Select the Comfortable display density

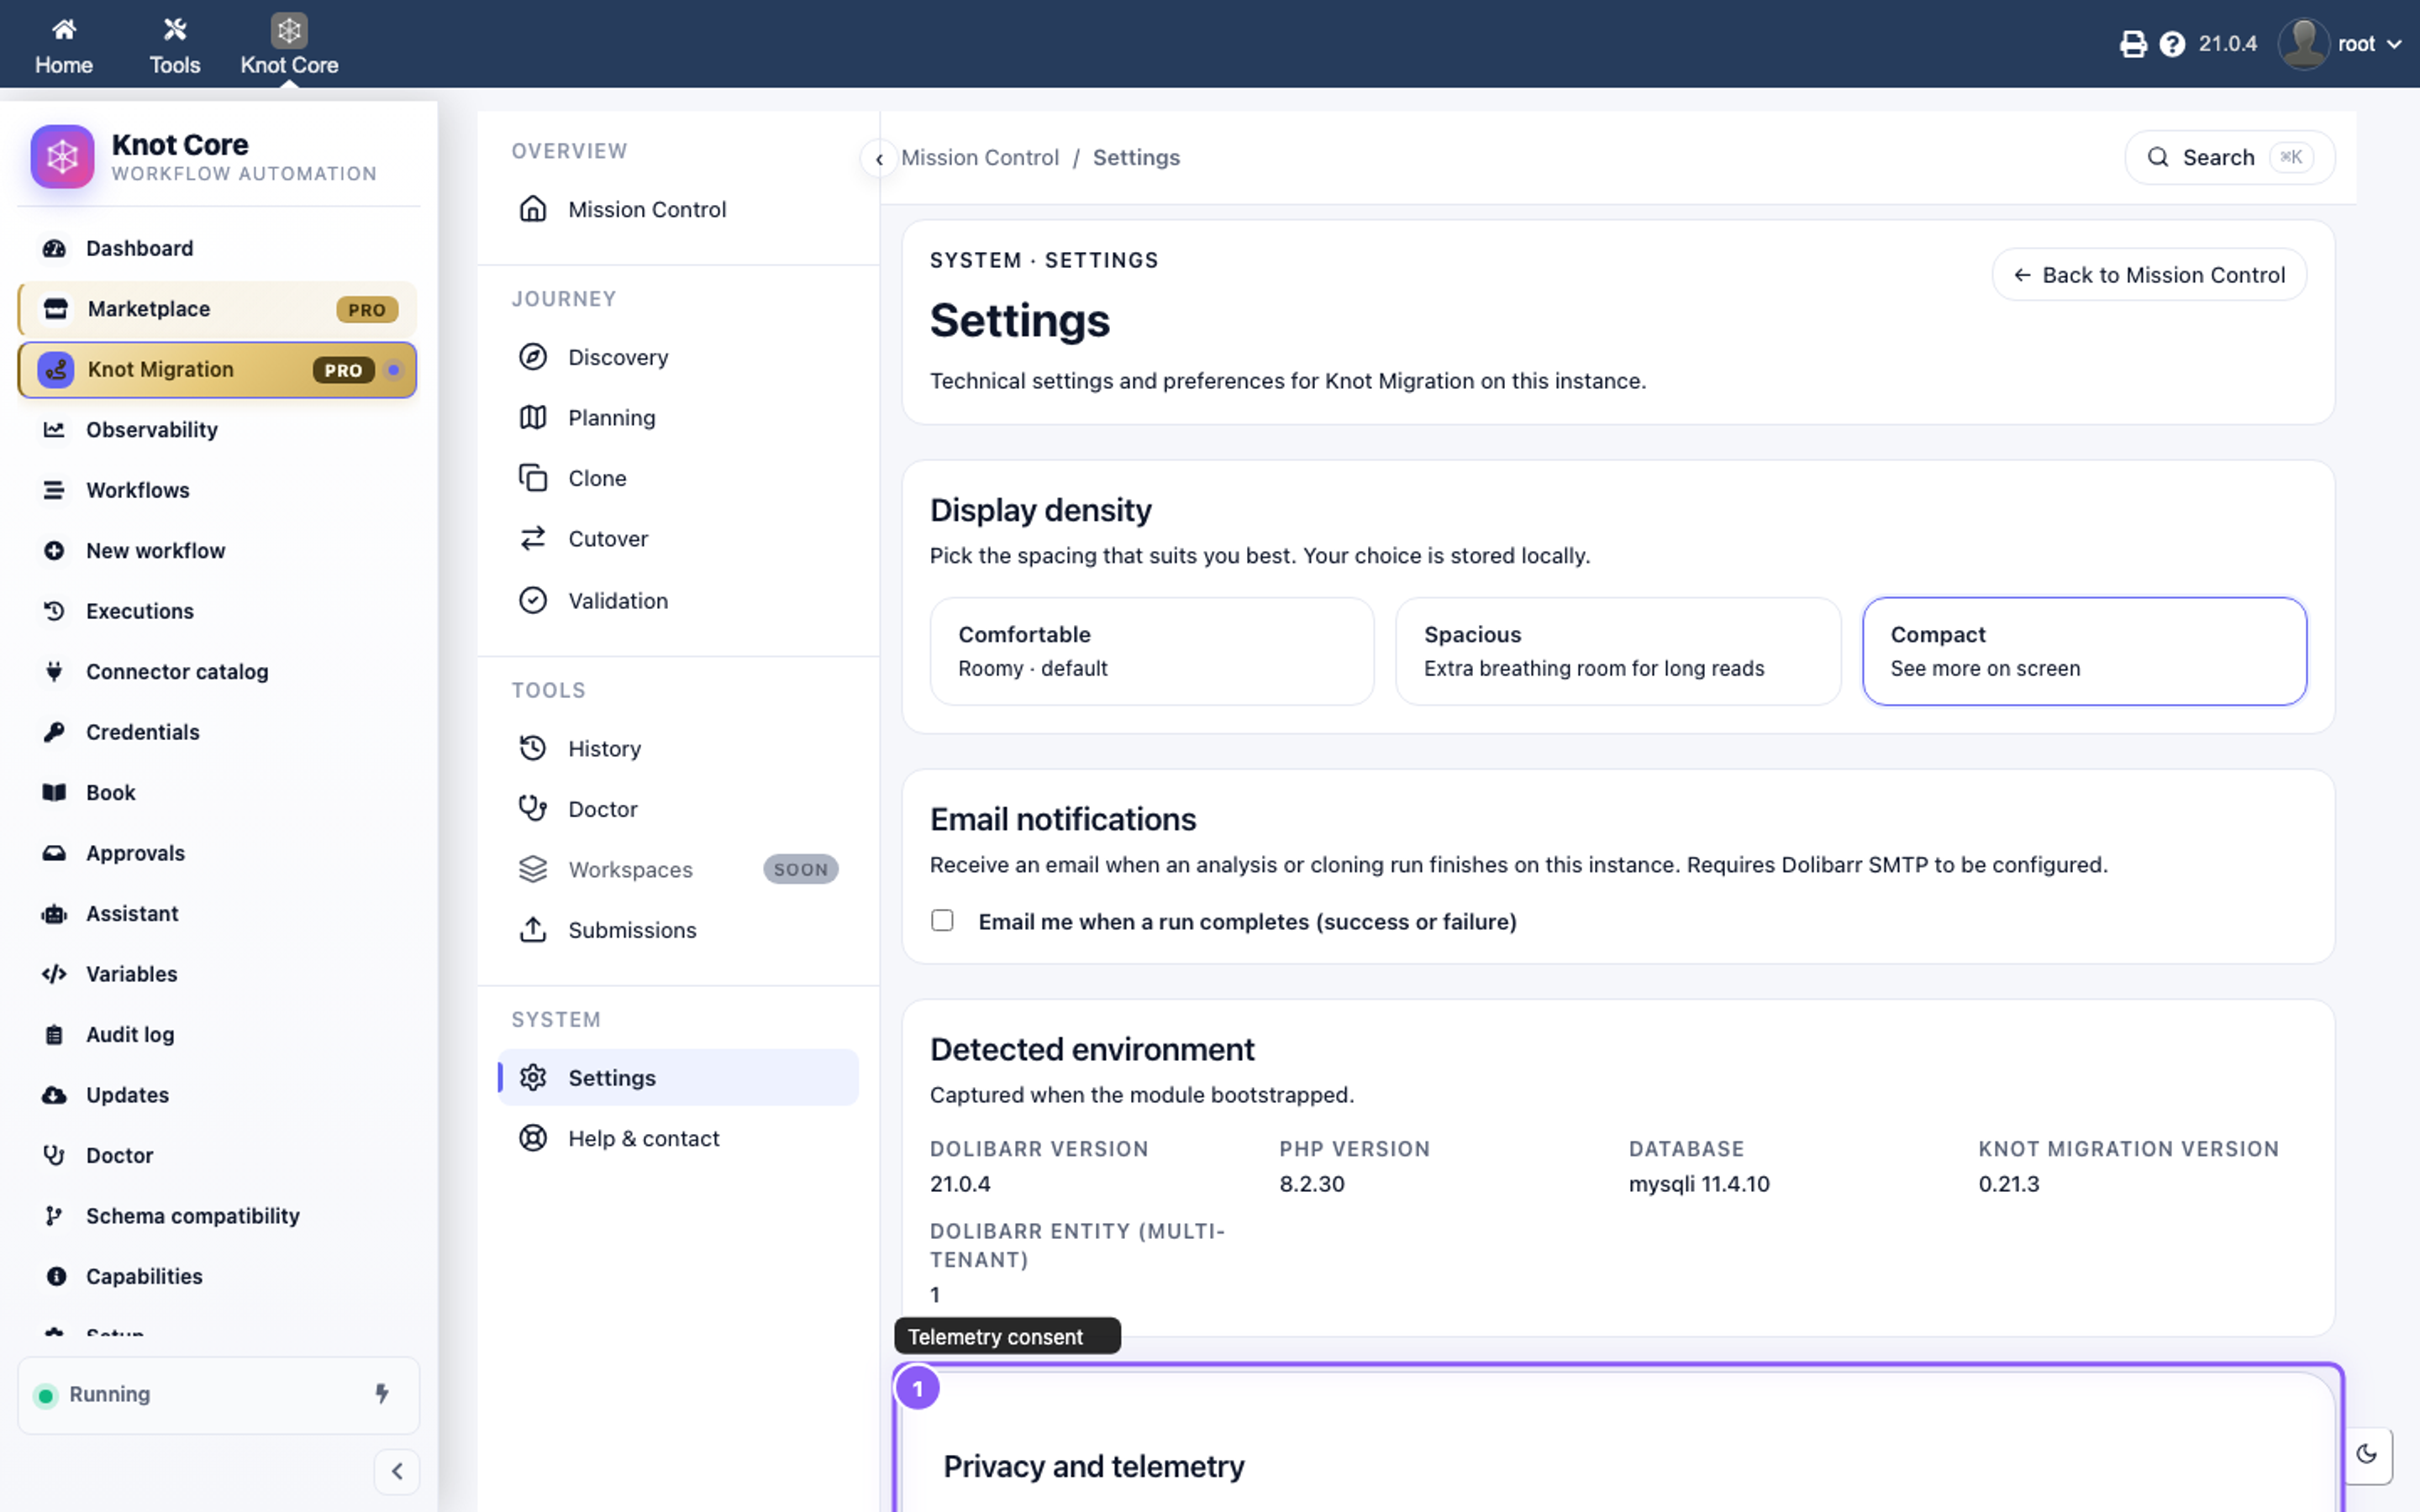pyautogui.click(x=1152, y=651)
